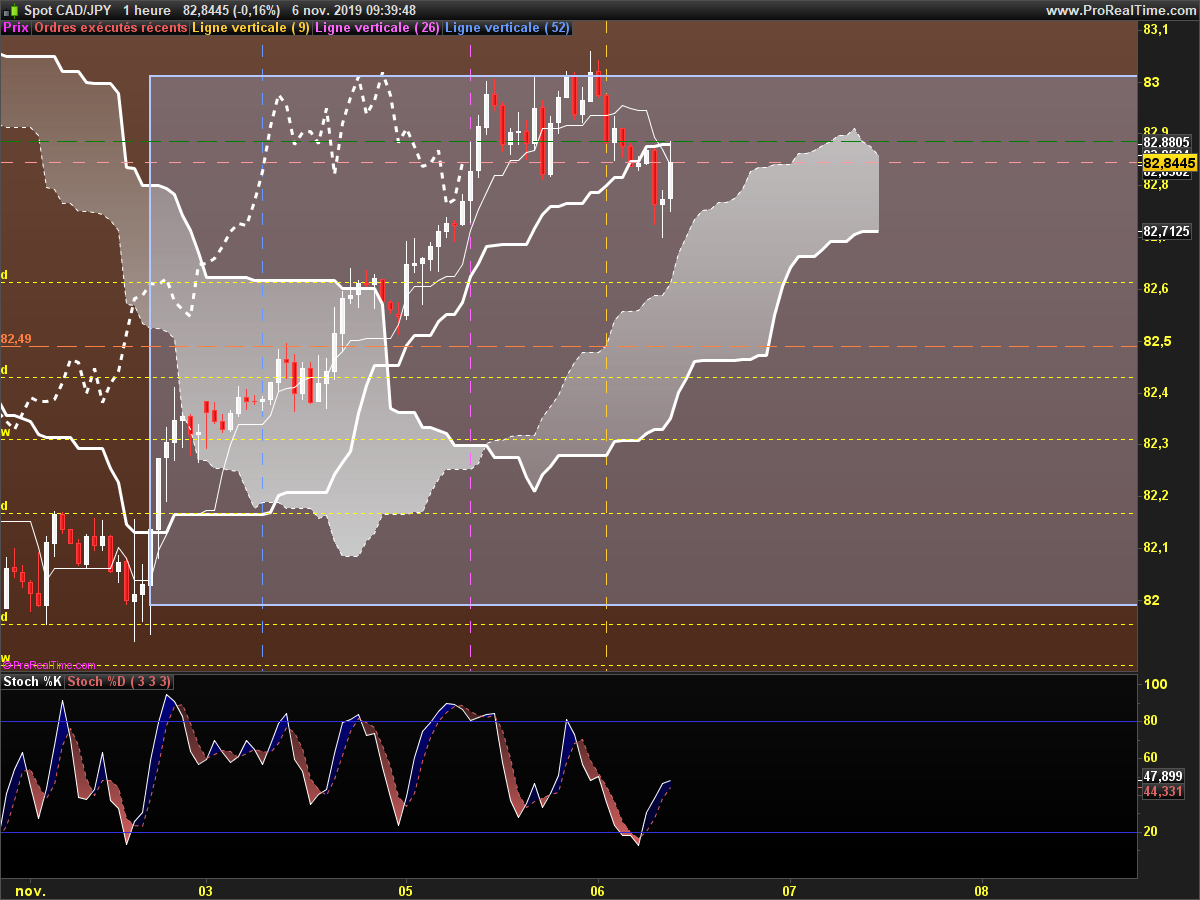The height and width of the screenshot is (900, 1200).
Task: Click the 60 level on stochastic scale
Action: [1152, 758]
